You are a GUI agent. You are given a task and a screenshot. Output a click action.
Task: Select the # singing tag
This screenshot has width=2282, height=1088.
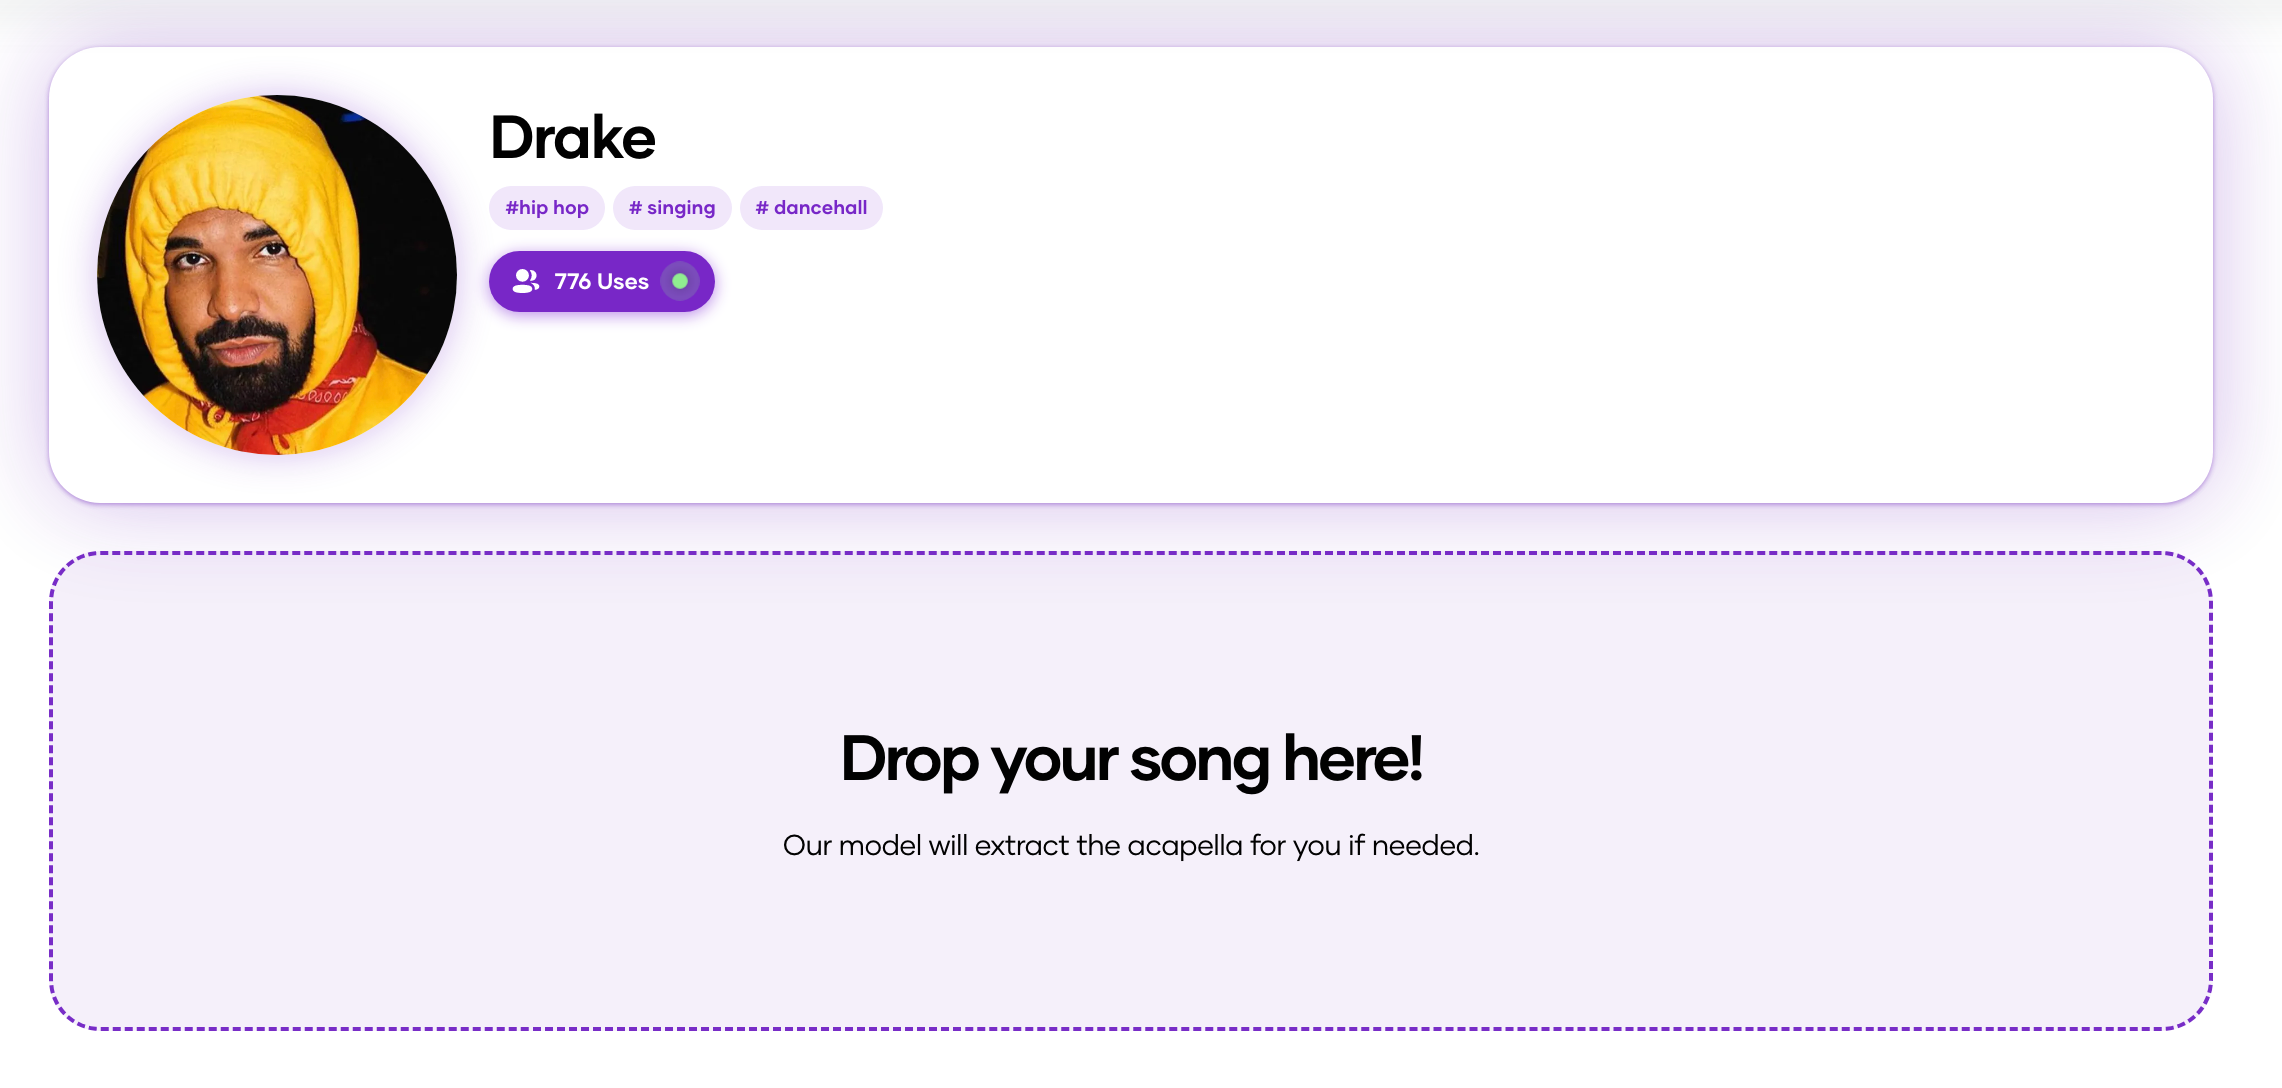pyautogui.click(x=672, y=208)
